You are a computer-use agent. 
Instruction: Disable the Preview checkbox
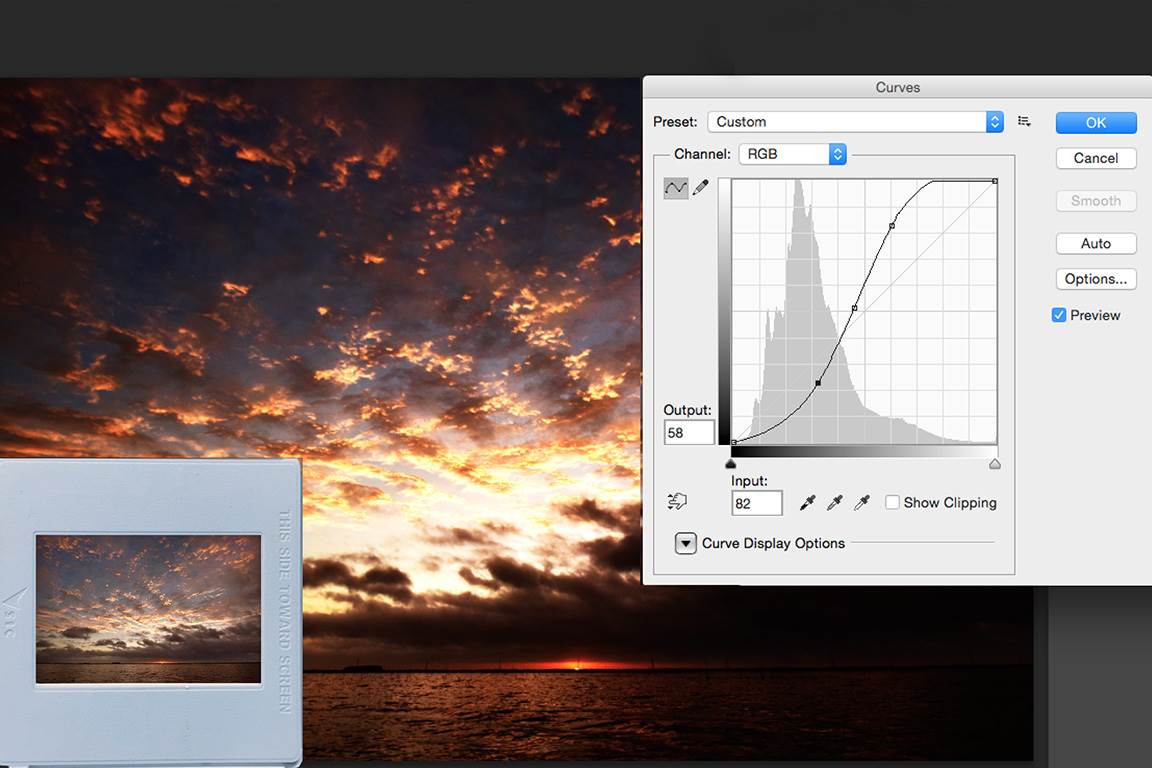point(1059,315)
